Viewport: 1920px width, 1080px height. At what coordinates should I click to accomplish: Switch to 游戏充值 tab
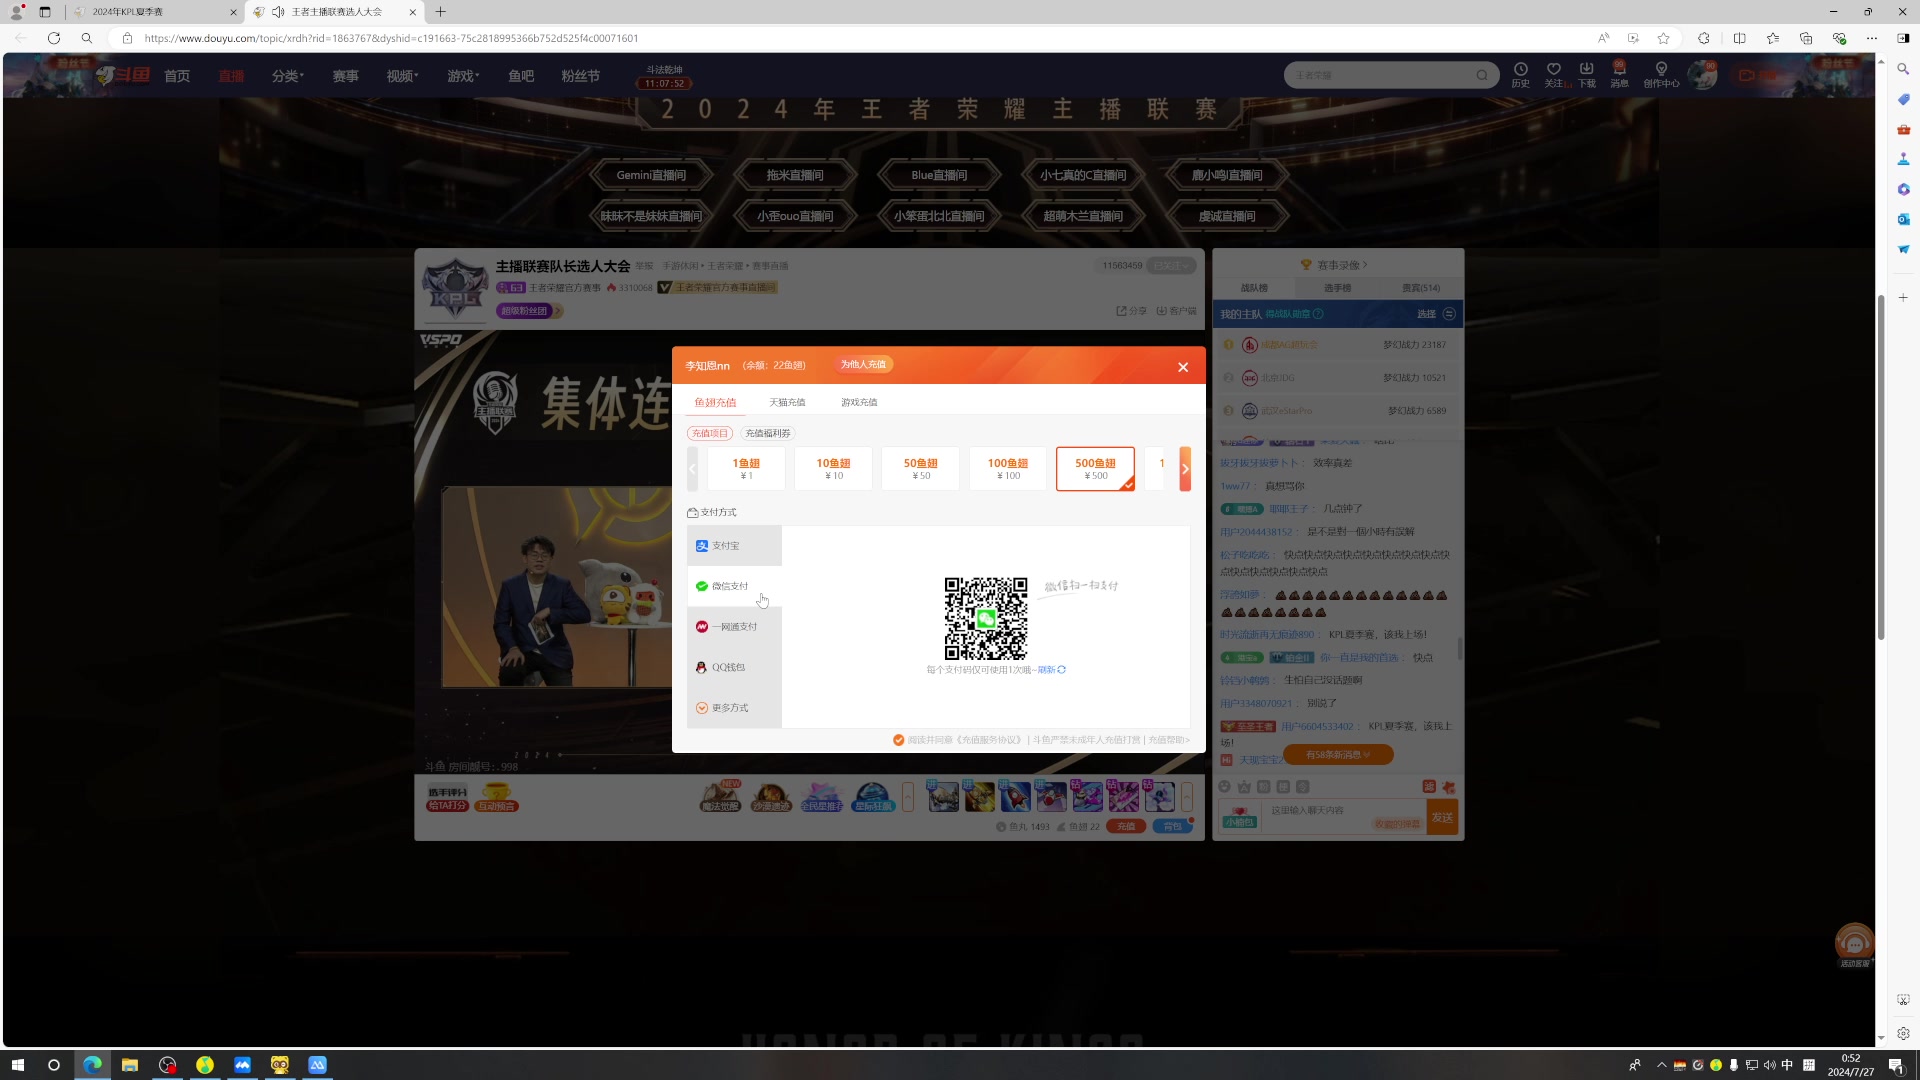tap(859, 402)
